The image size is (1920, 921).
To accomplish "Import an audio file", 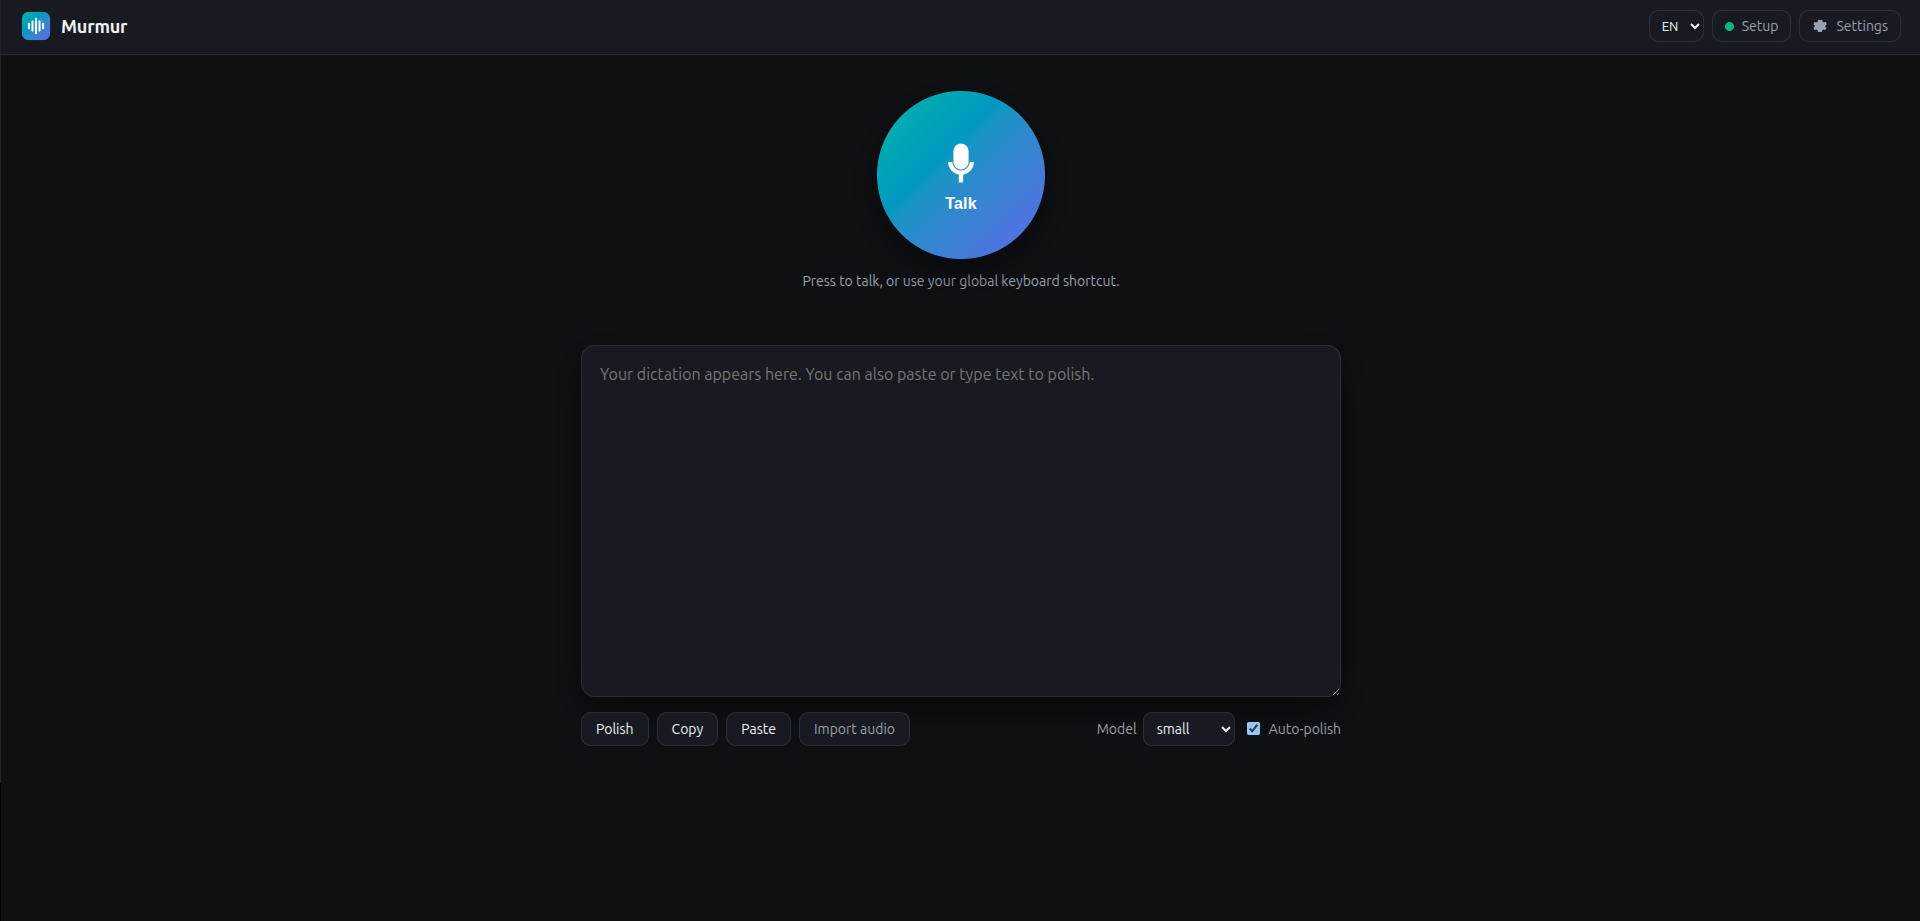I will pyautogui.click(x=854, y=729).
